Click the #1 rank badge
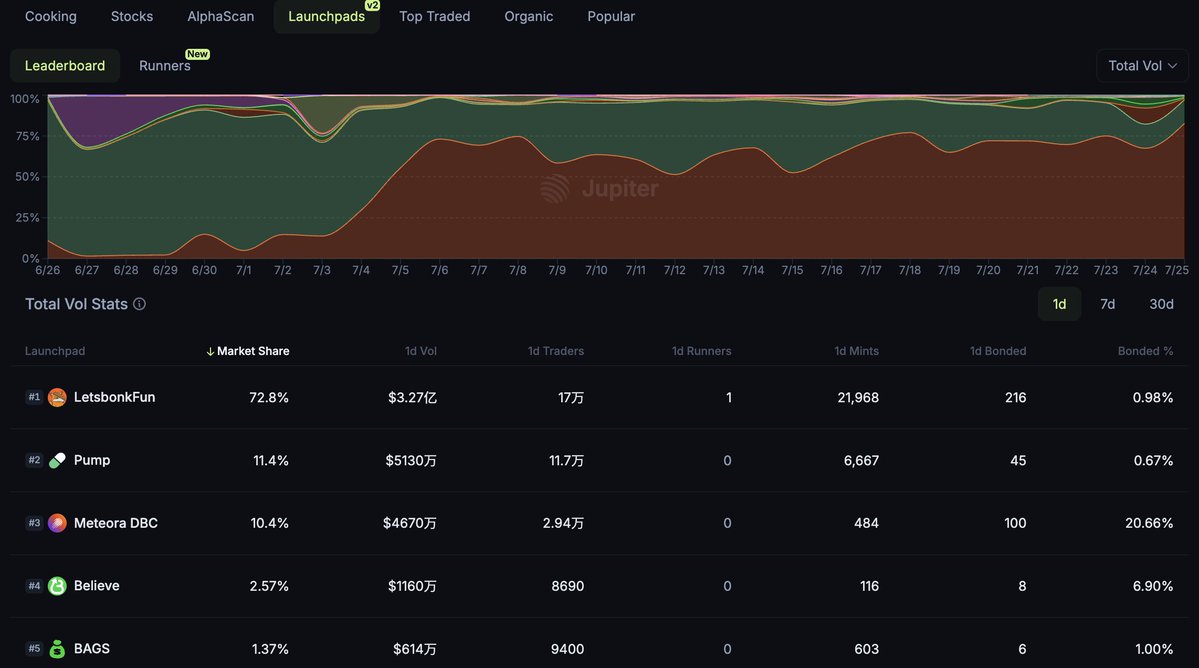The width and height of the screenshot is (1199, 668). coord(34,397)
